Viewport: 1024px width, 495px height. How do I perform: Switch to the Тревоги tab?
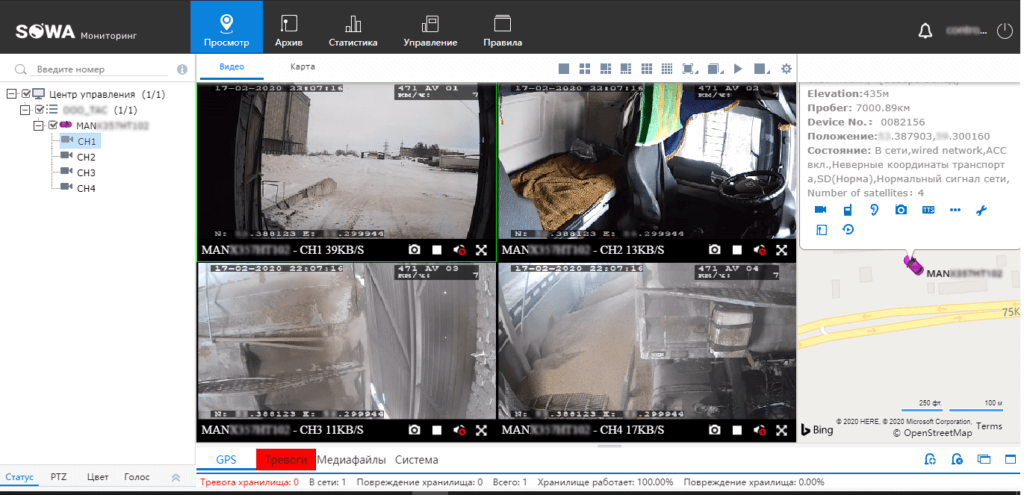pyautogui.click(x=286, y=460)
